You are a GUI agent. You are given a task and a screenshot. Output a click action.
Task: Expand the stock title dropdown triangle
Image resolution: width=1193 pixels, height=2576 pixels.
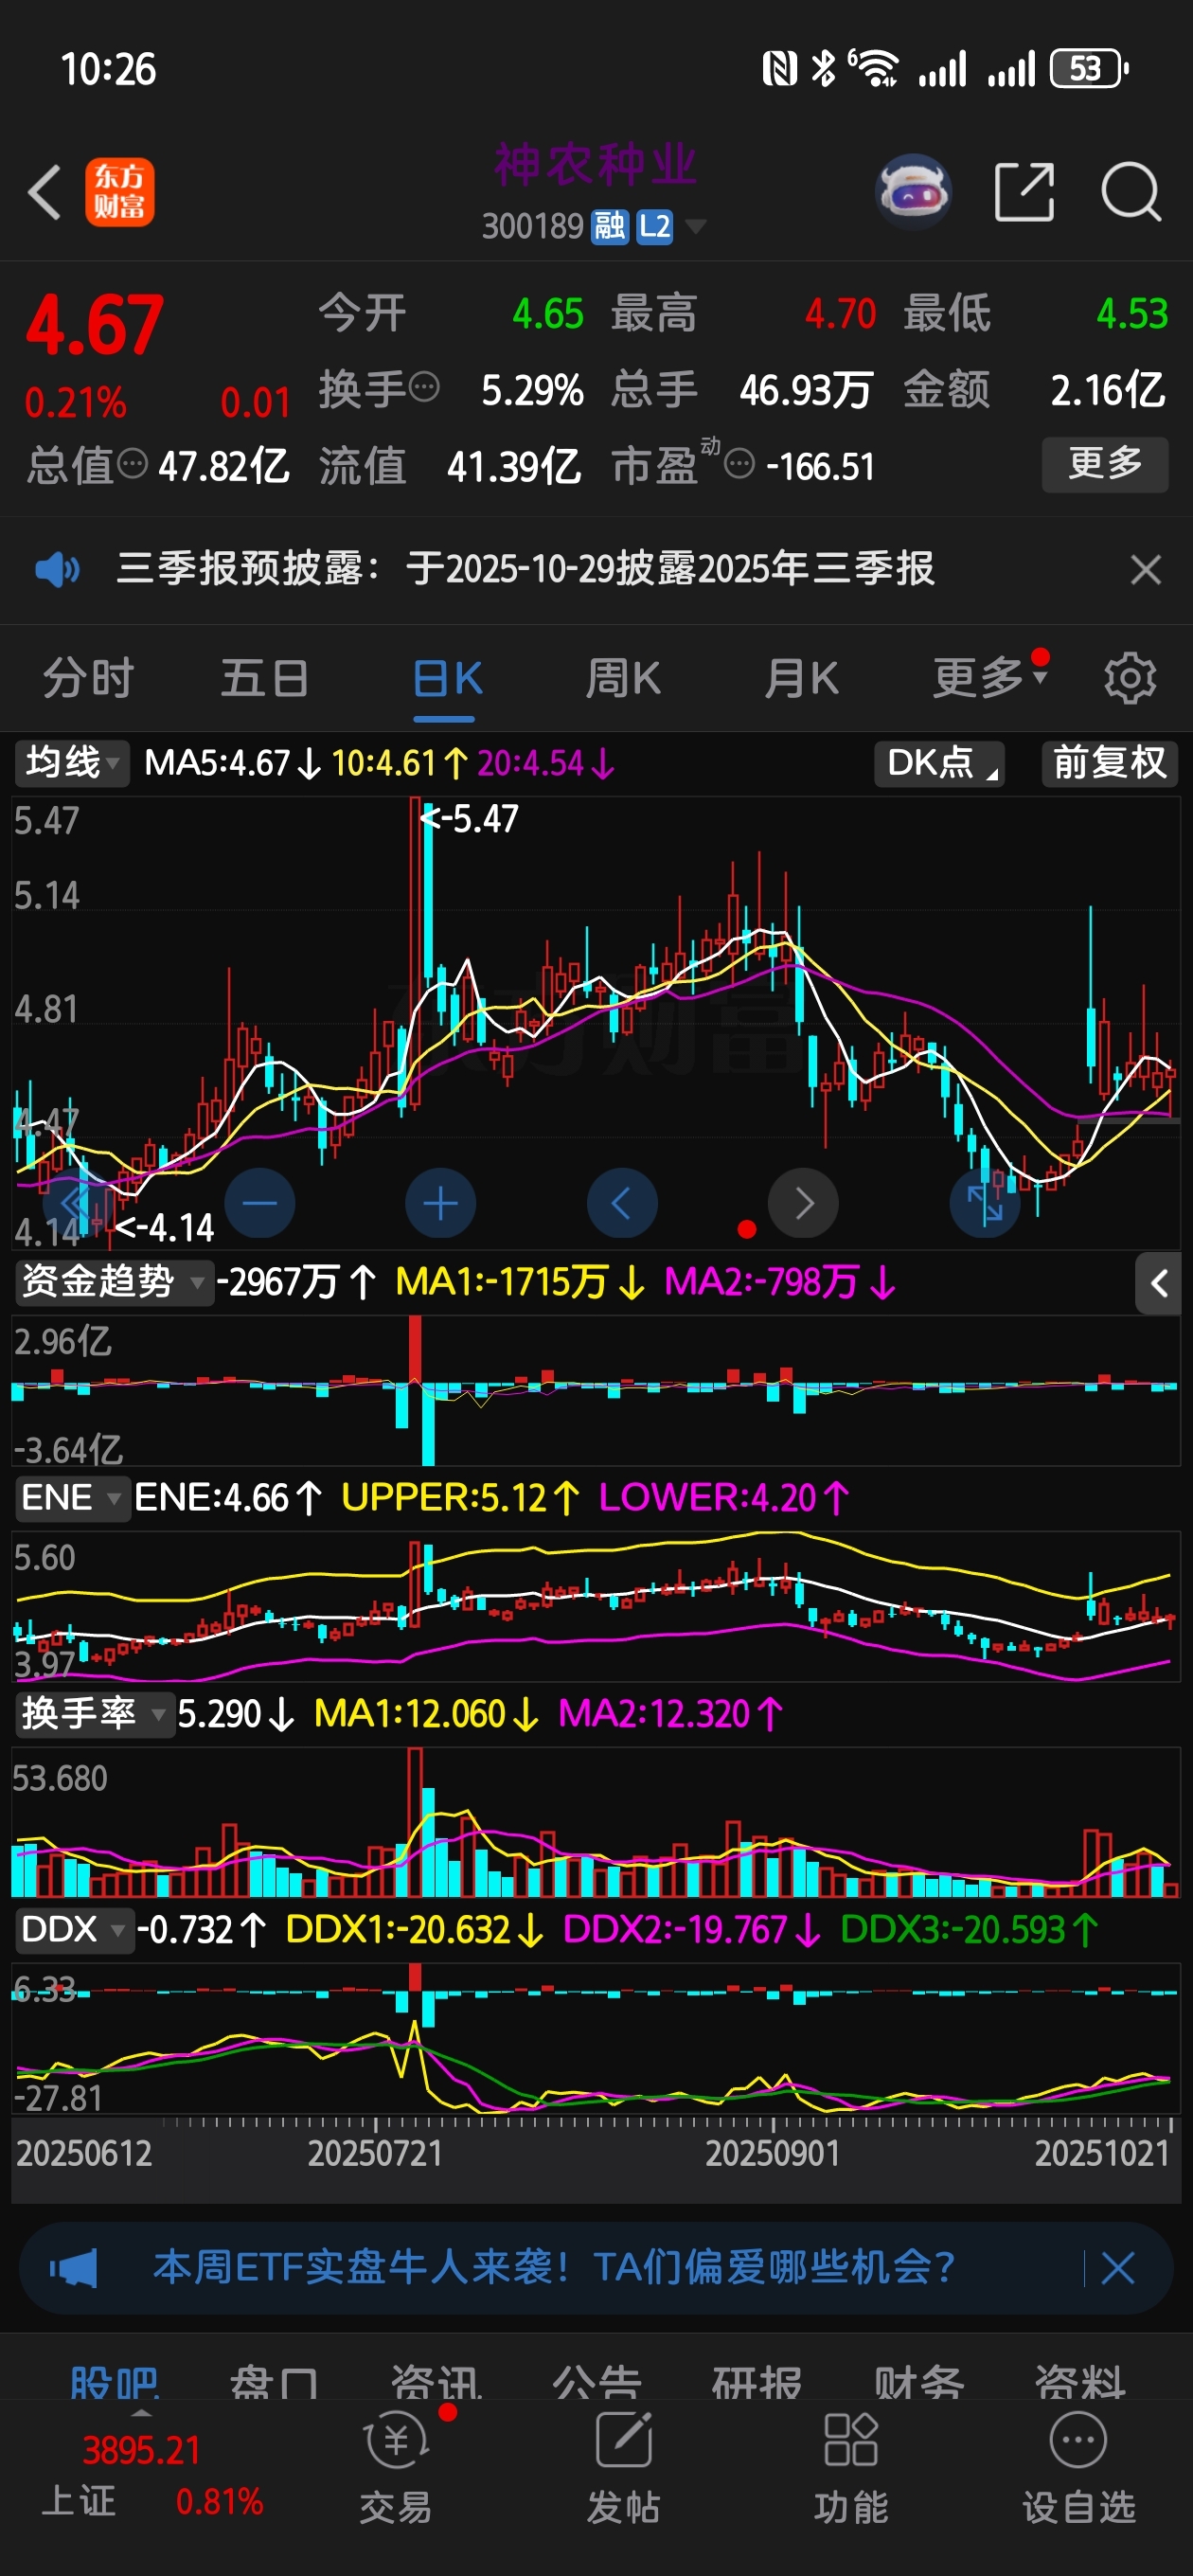coord(694,226)
